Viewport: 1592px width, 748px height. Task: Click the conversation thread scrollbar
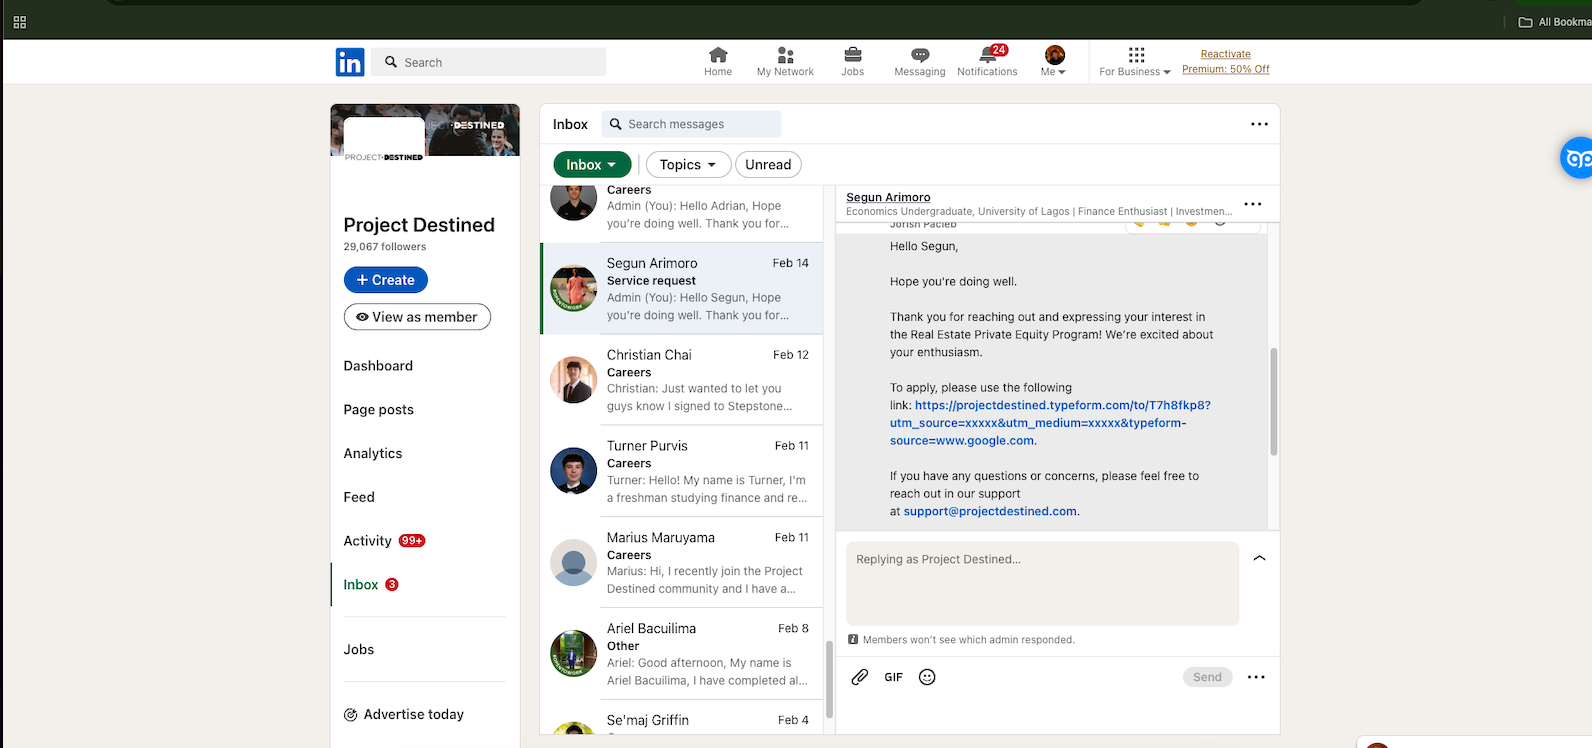[x=1273, y=402]
